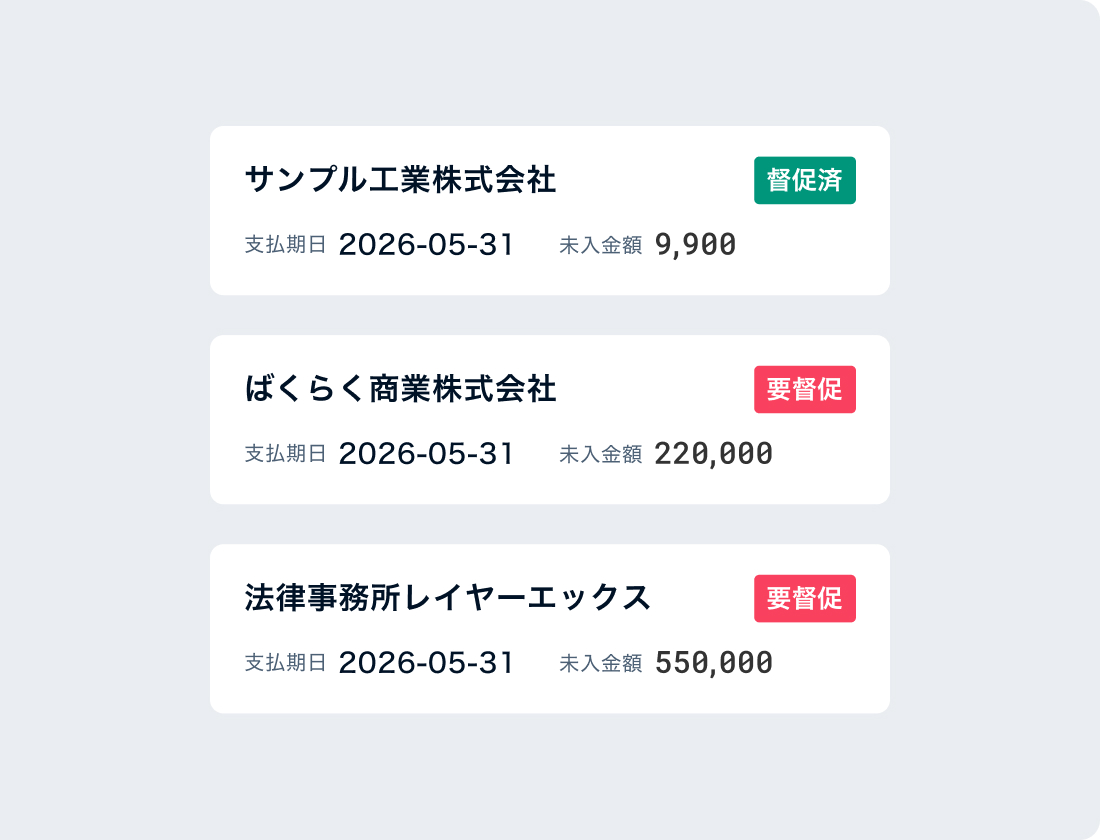The width and height of the screenshot is (1100, 840).
Task: Click 法律事務所レイヤーエックス's due date 2026-05-31
Action: 426,663
